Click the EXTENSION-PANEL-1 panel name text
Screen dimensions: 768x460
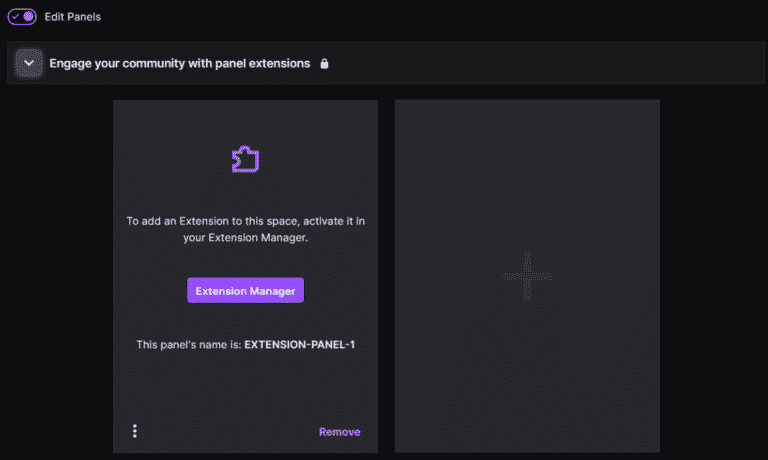(x=299, y=344)
